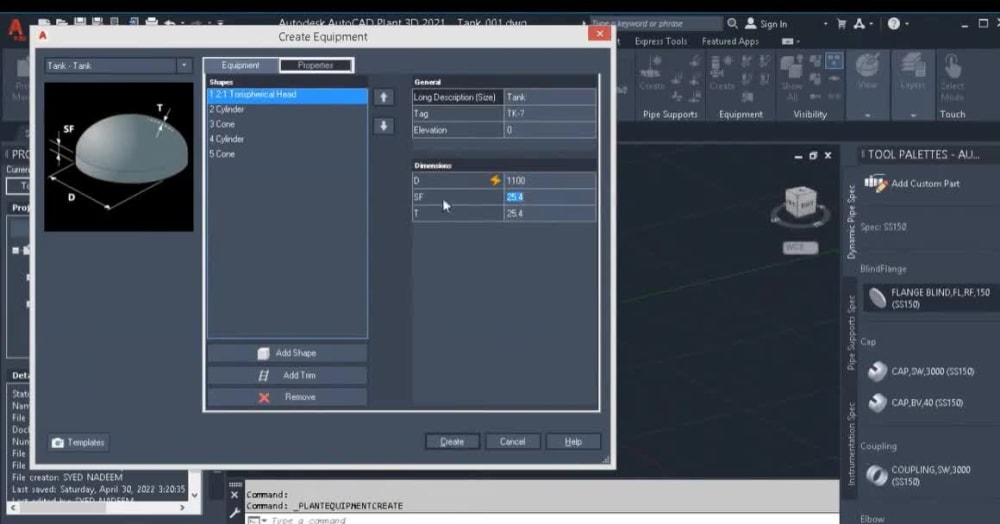This screenshot has width=1000, height=524.
Task: Open the Dynamic Pipe Spec palette tab
Action: (x=851, y=221)
